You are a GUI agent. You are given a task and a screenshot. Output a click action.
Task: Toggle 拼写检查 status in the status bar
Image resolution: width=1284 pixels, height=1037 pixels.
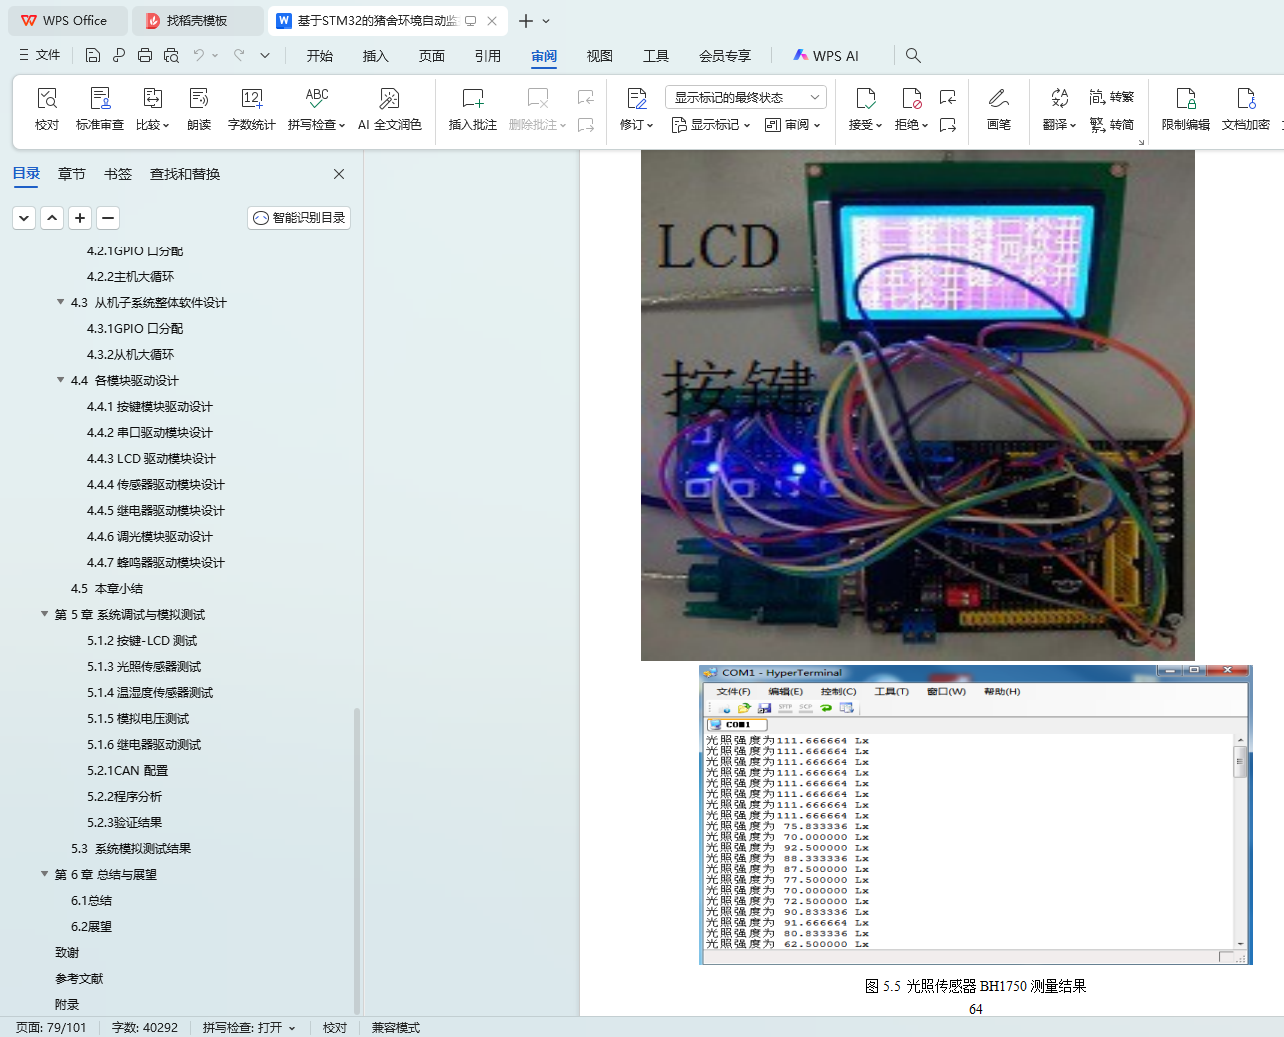[249, 1028]
